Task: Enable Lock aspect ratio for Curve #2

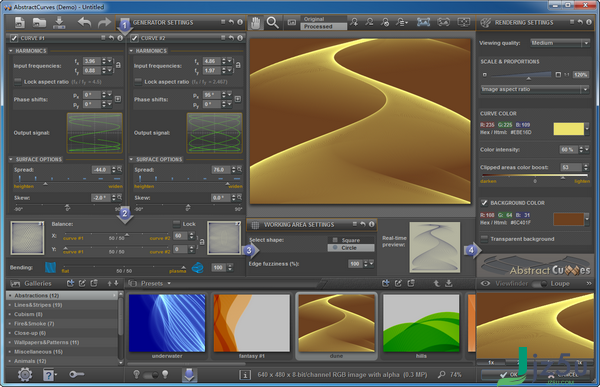Action: pyautogui.click(x=138, y=82)
